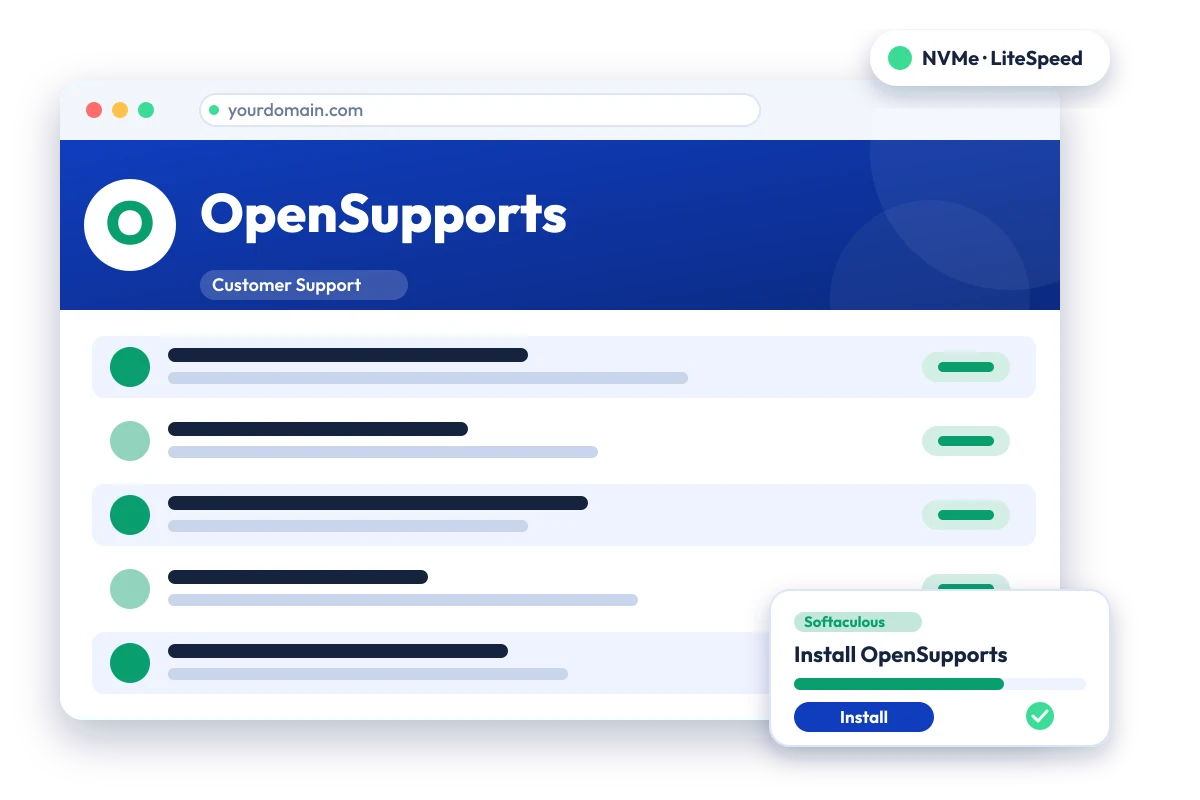Click the green dot in NVMe LiteSpeed badge
Viewport: 1200px width, 800px height.
point(900,58)
